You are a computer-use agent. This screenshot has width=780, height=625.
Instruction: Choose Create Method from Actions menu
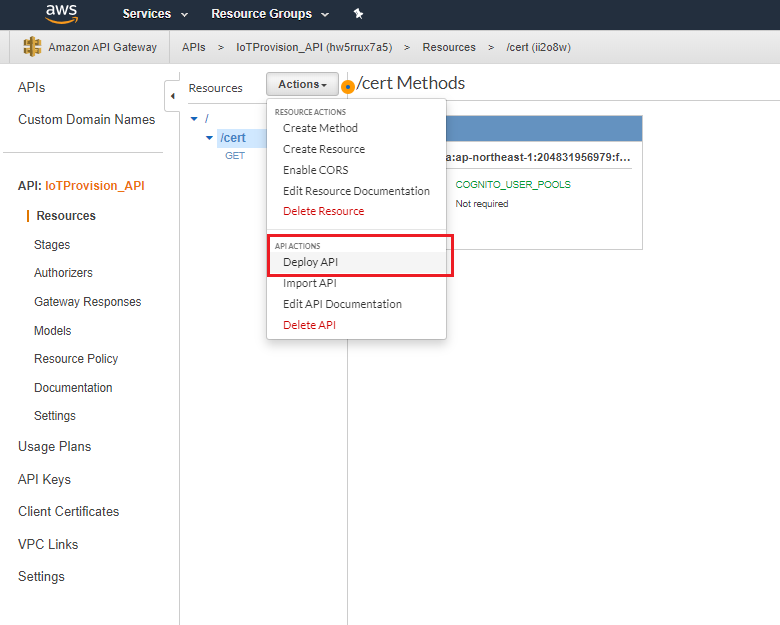tap(320, 128)
